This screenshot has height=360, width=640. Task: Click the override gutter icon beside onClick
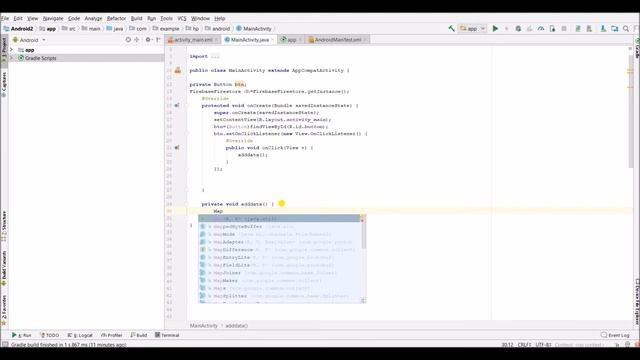177,147
